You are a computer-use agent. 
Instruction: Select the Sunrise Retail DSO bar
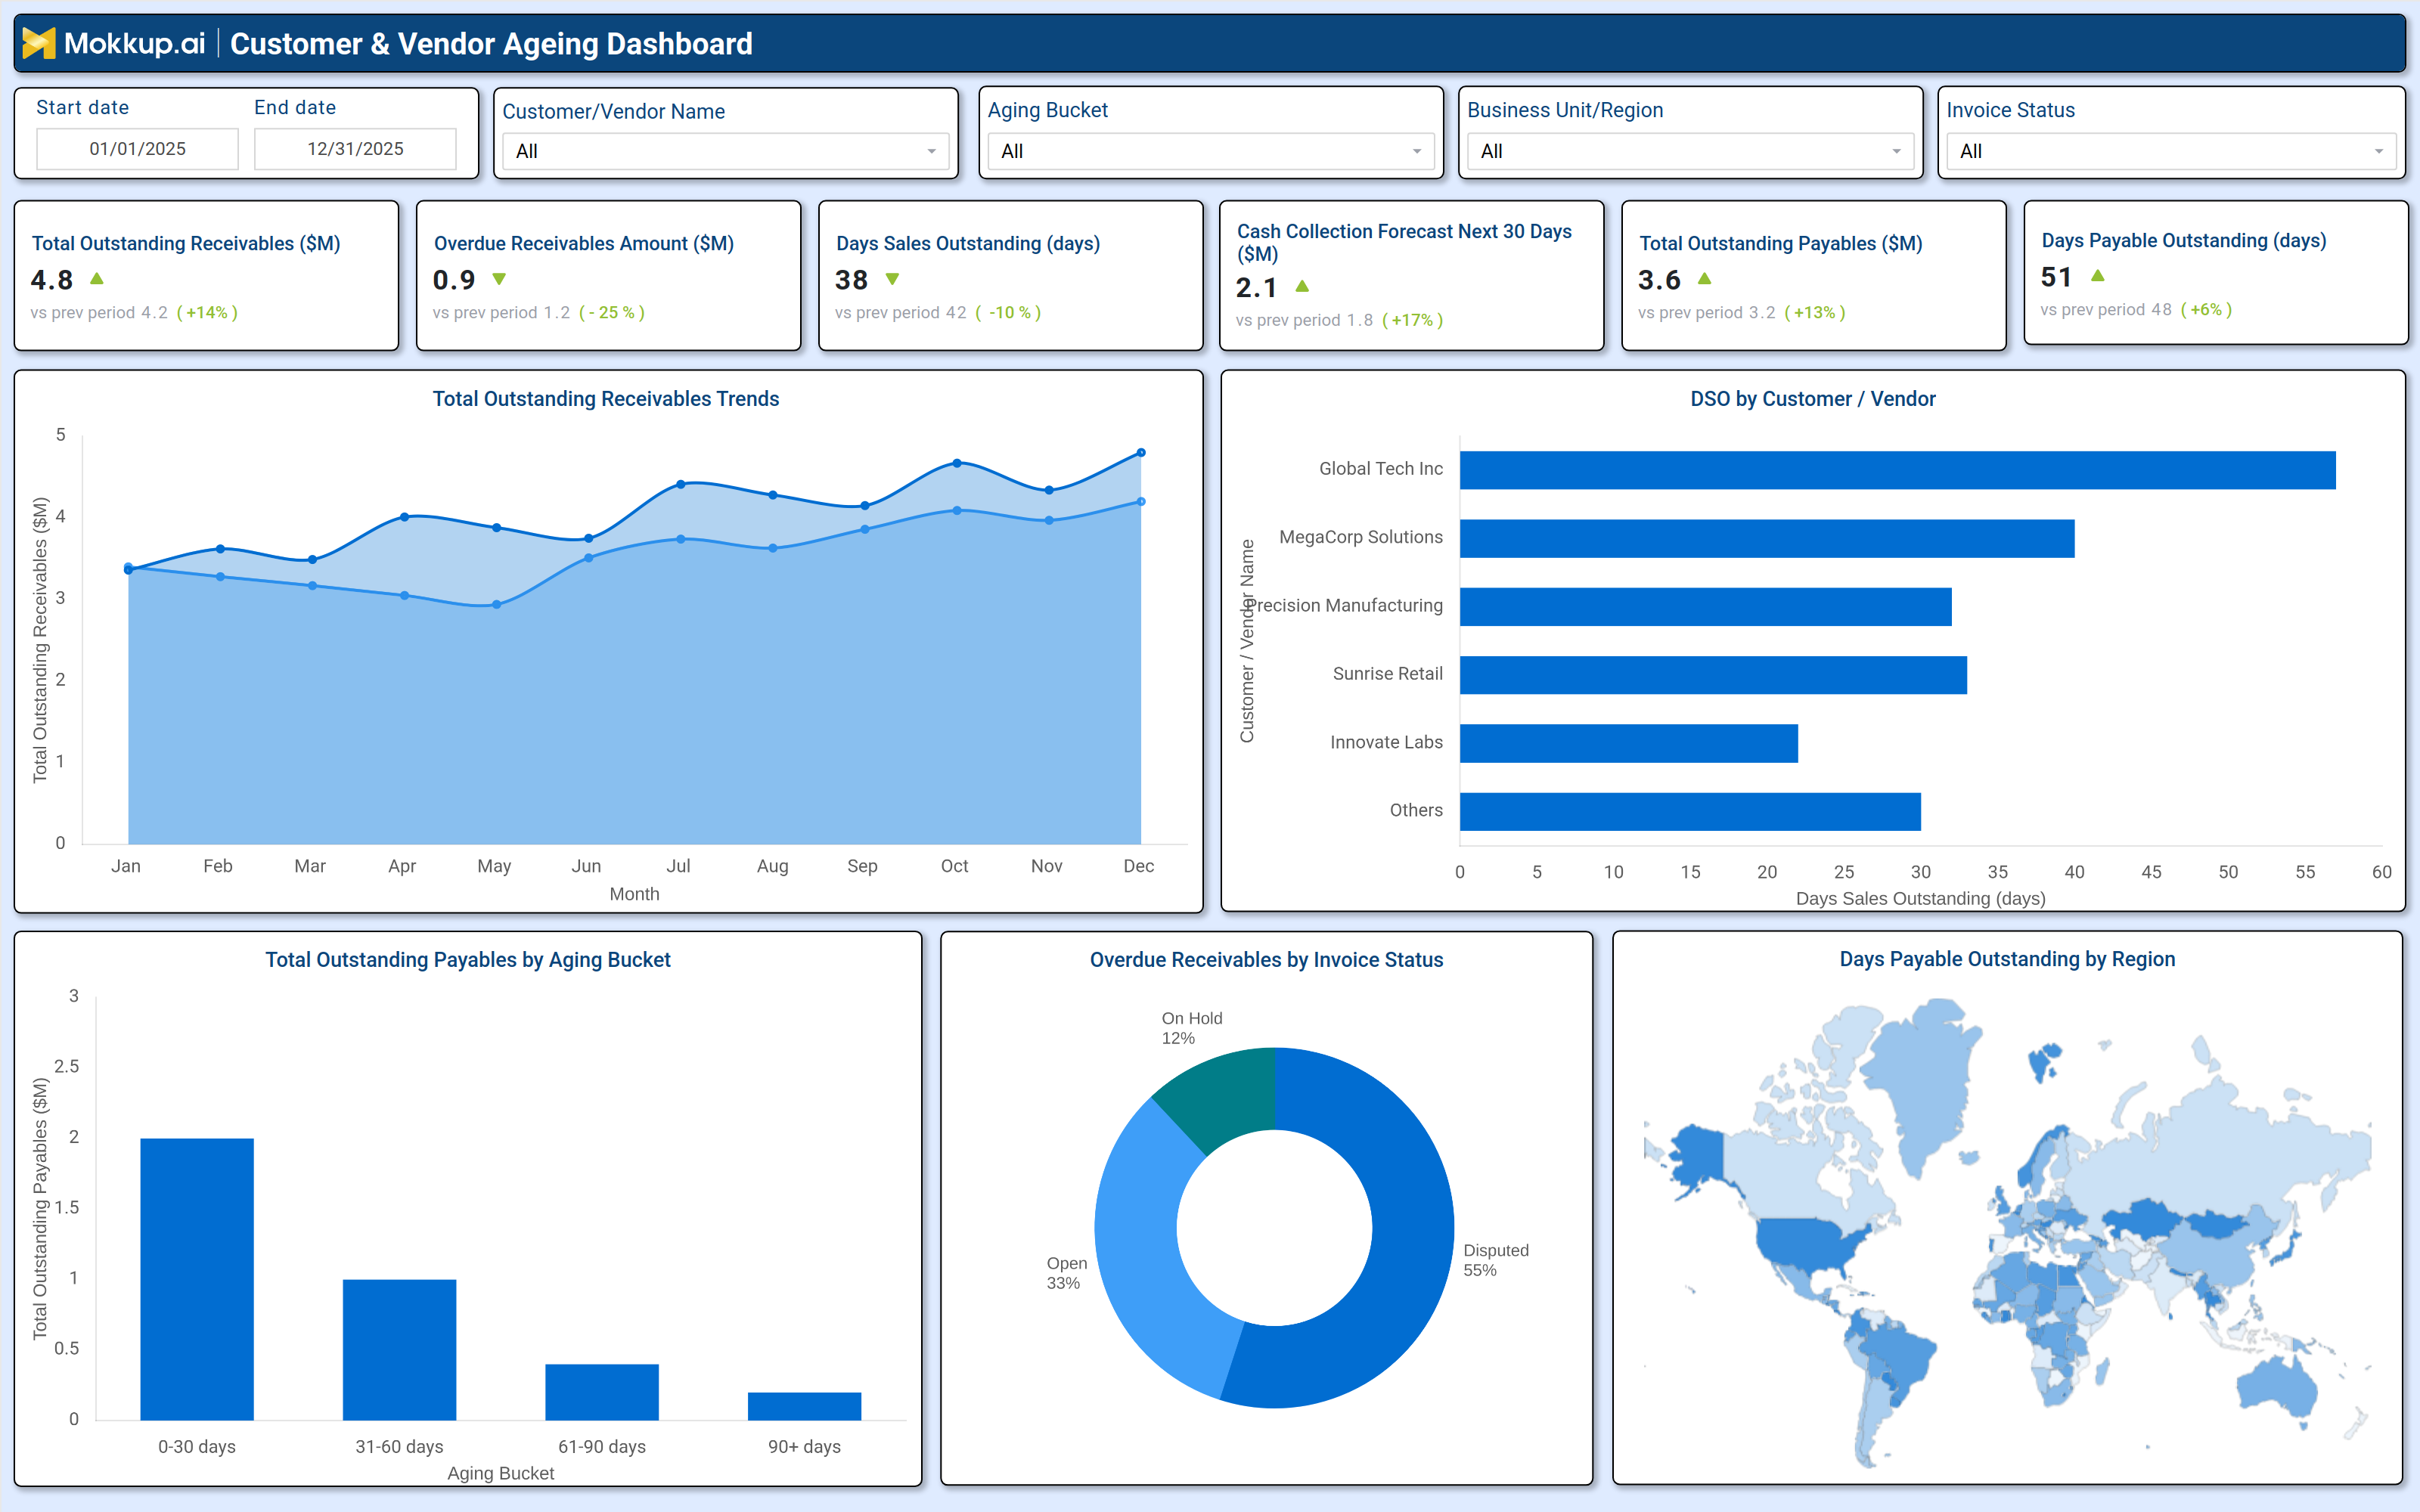(1713, 675)
